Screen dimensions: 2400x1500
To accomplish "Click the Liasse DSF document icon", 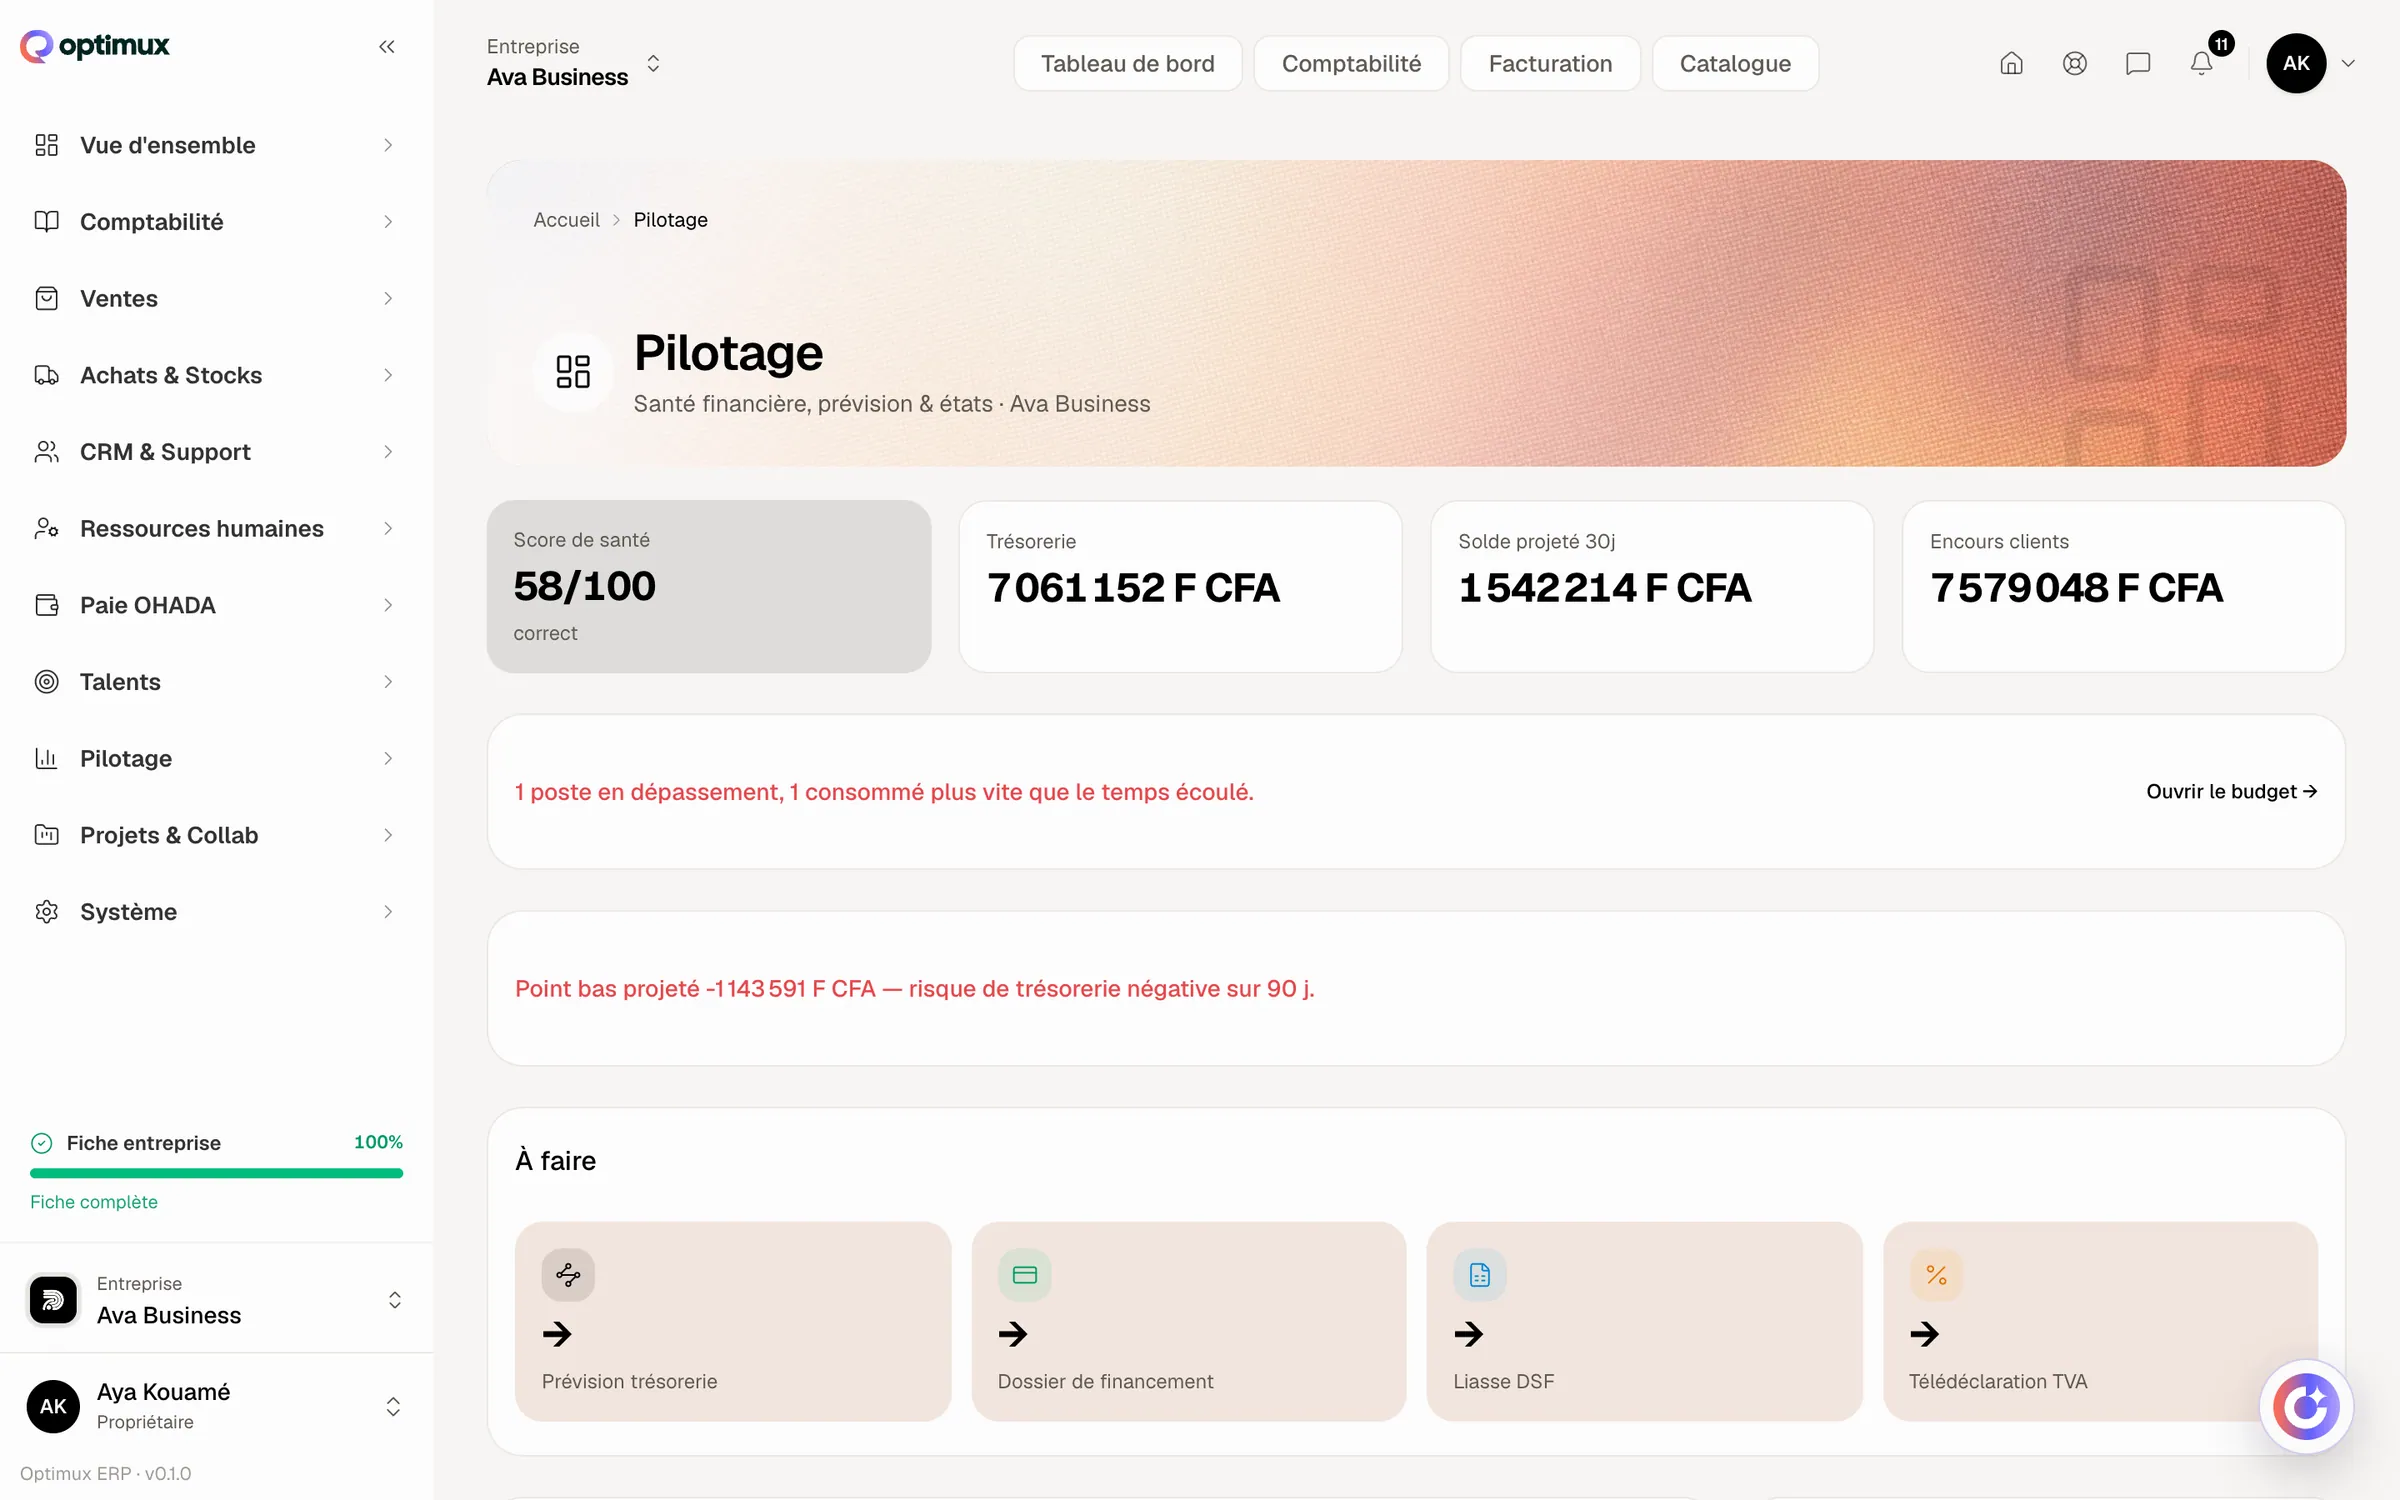I will tap(1480, 1275).
